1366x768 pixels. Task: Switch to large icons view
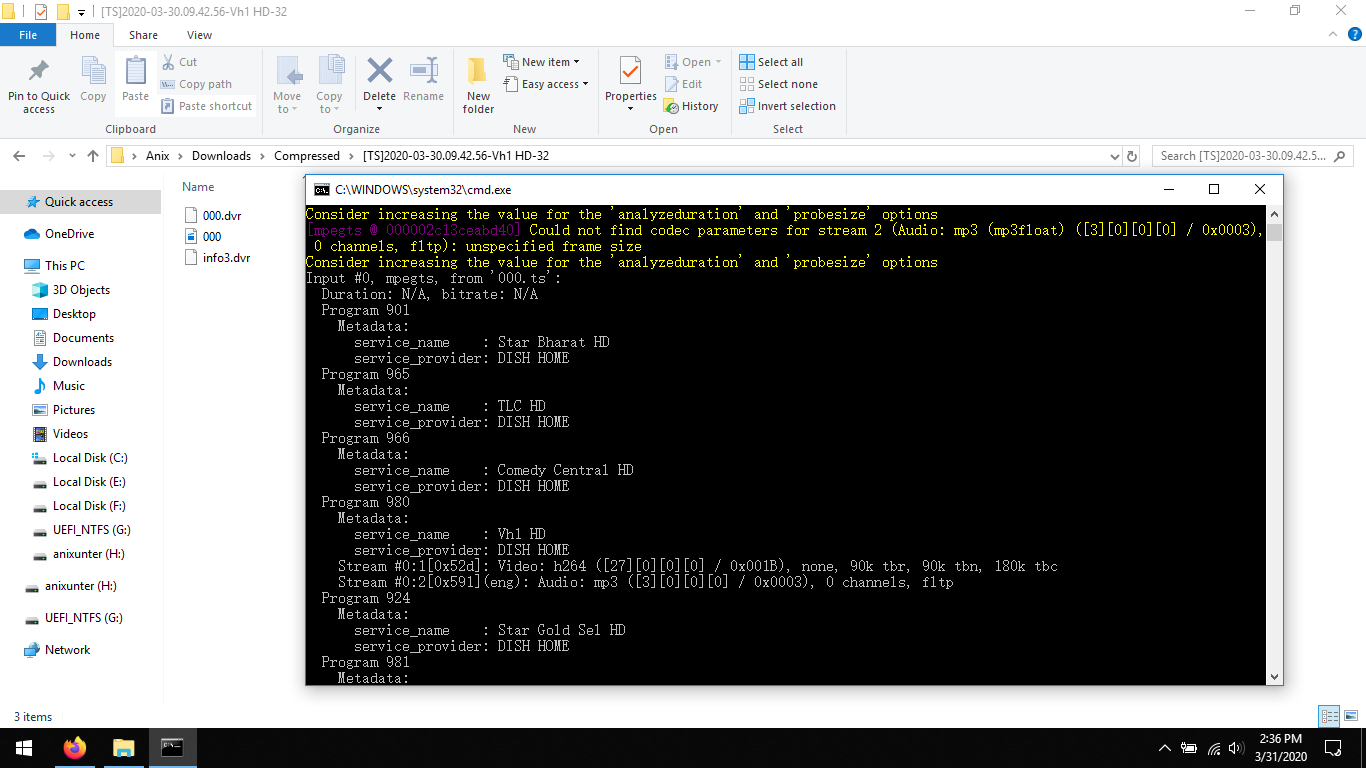coord(1351,716)
